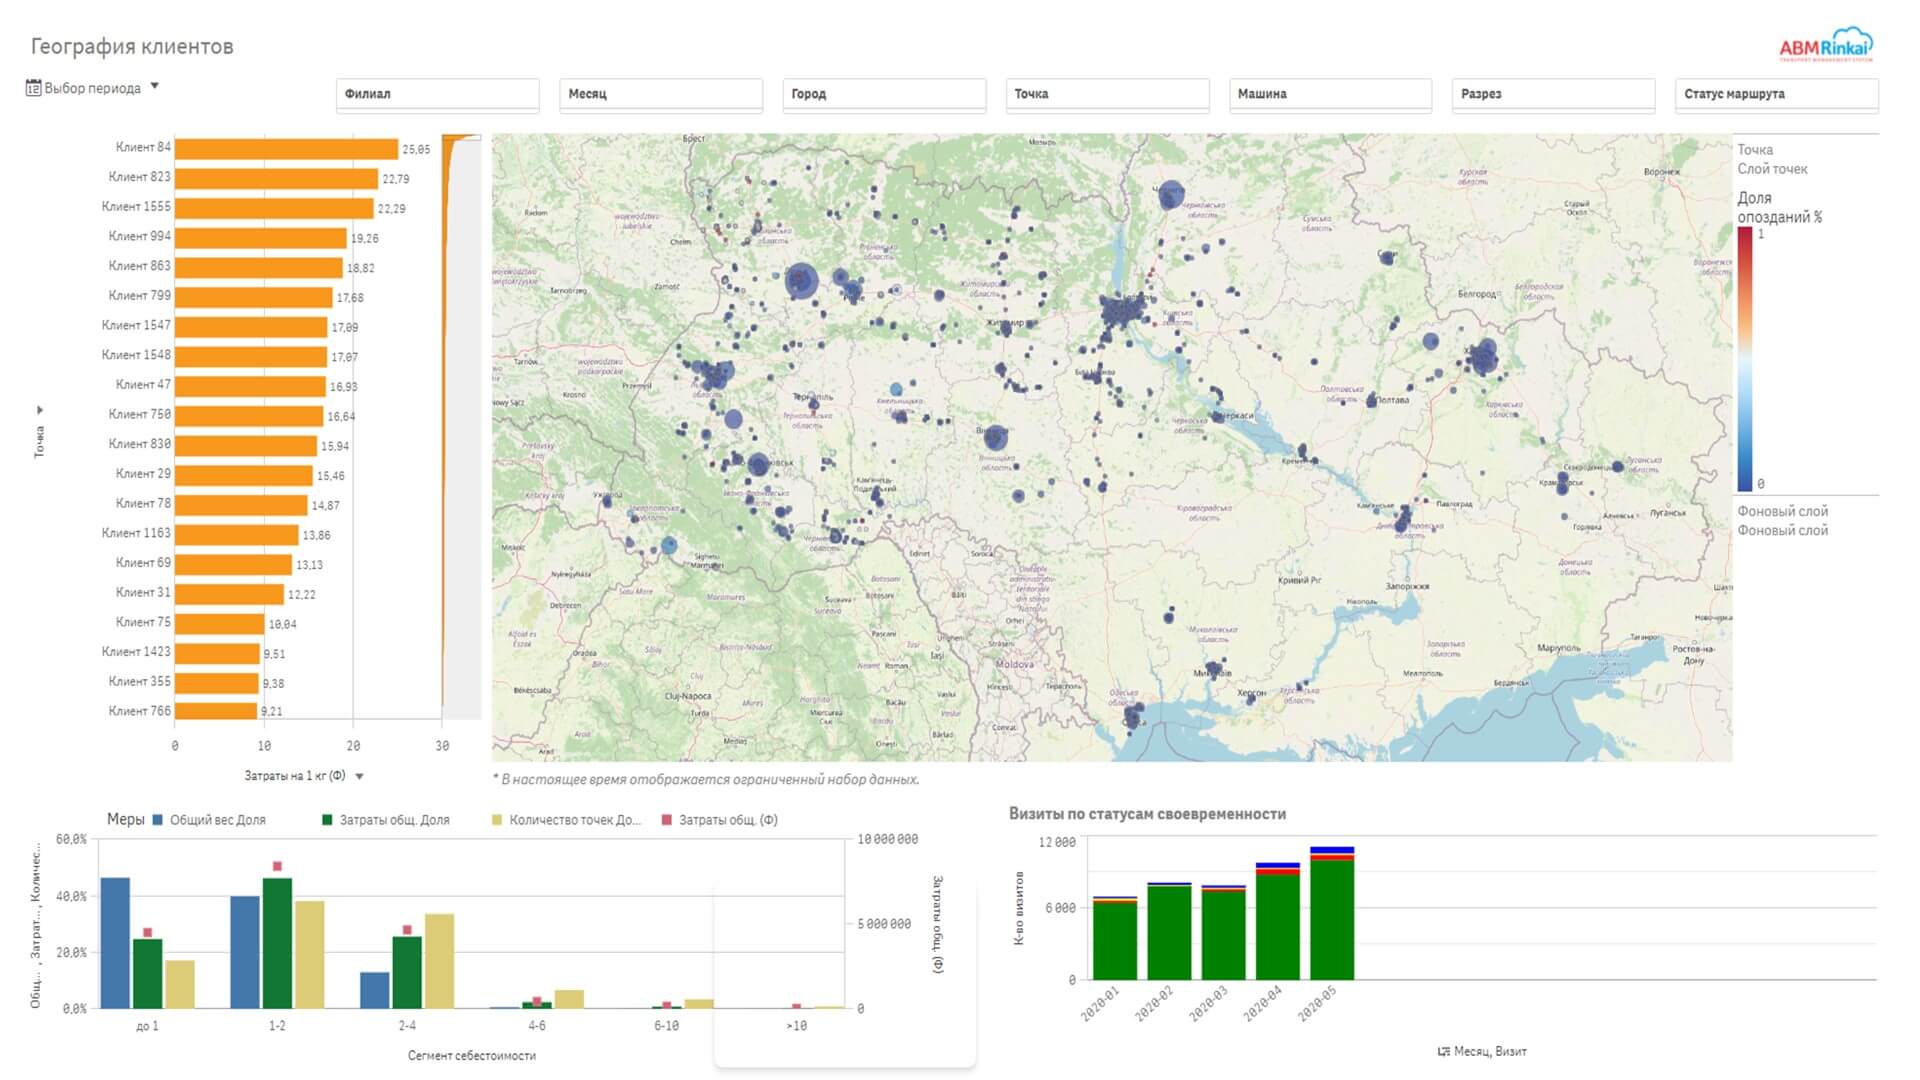This screenshot has height=1080, width=1920.
Task: Toggle the Количество точек legend entry
Action: (x=566, y=820)
